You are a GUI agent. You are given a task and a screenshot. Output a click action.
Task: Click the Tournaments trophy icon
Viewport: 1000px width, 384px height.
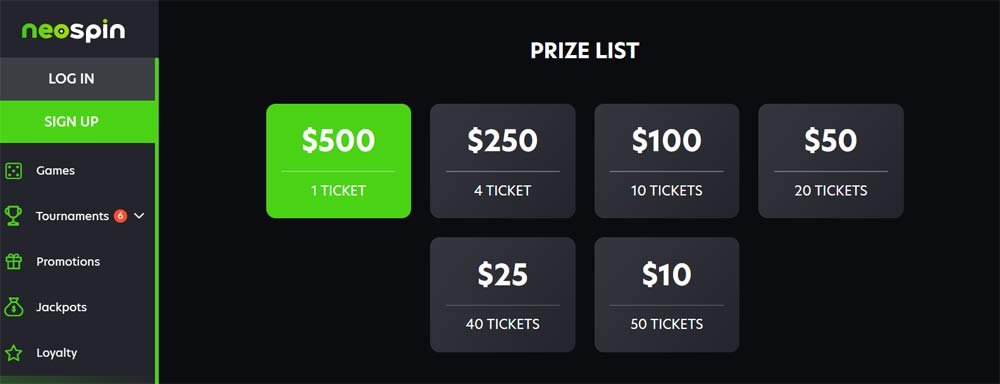coord(13,216)
